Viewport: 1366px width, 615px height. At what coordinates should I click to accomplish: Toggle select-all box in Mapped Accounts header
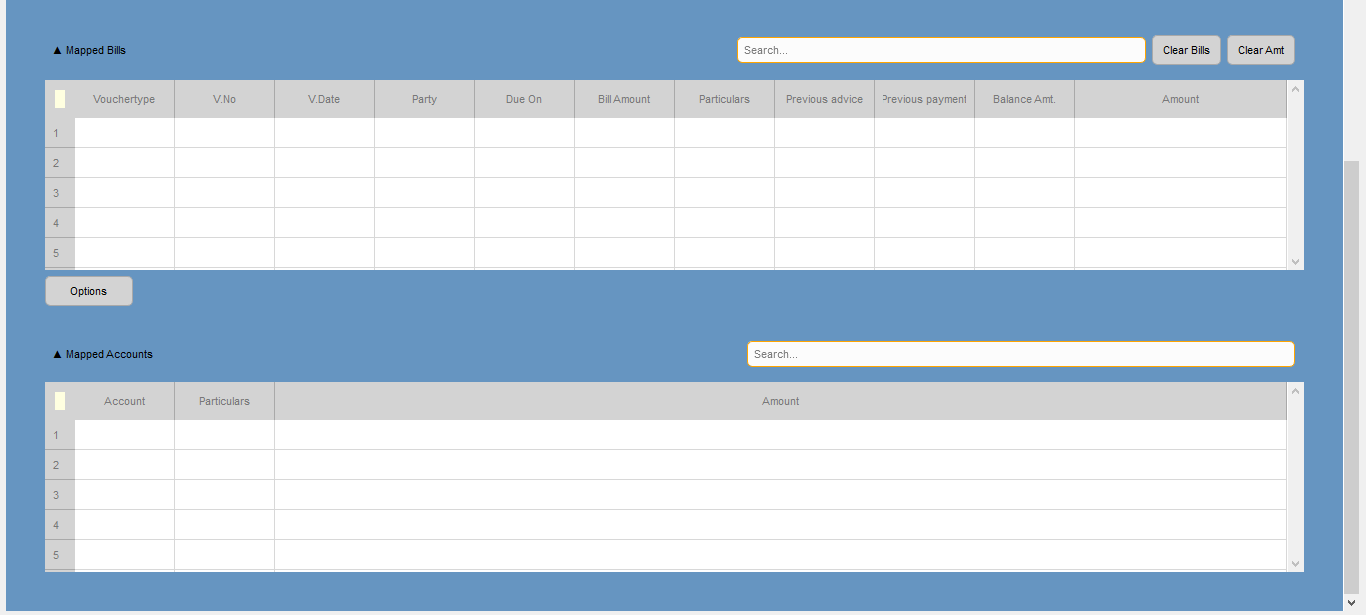tap(60, 401)
